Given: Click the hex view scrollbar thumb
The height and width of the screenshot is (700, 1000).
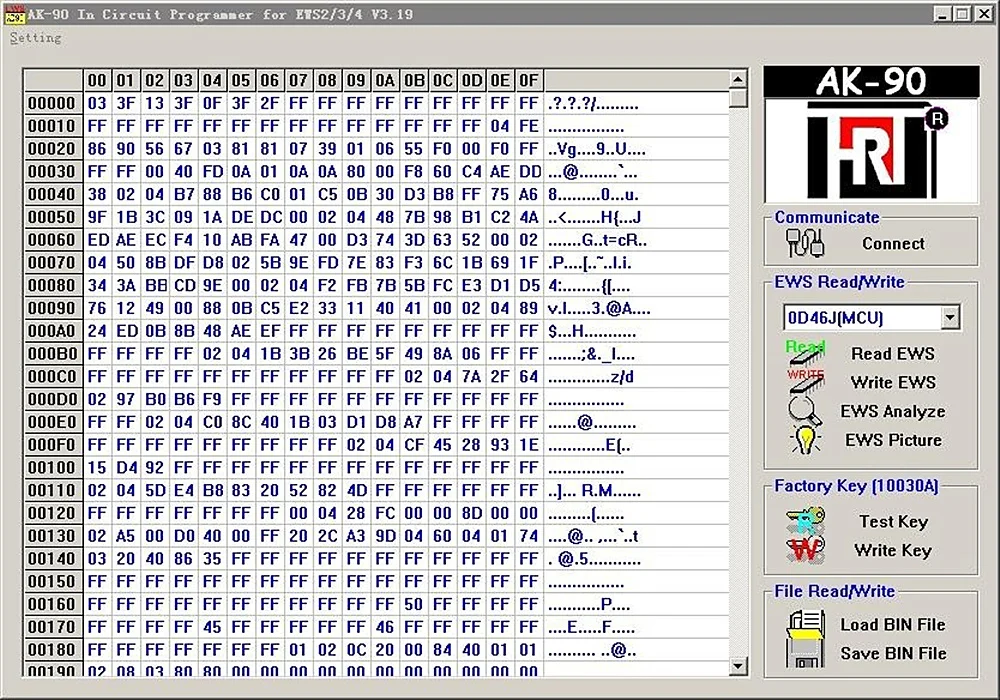Looking at the screenshot, I should [737, 98].
